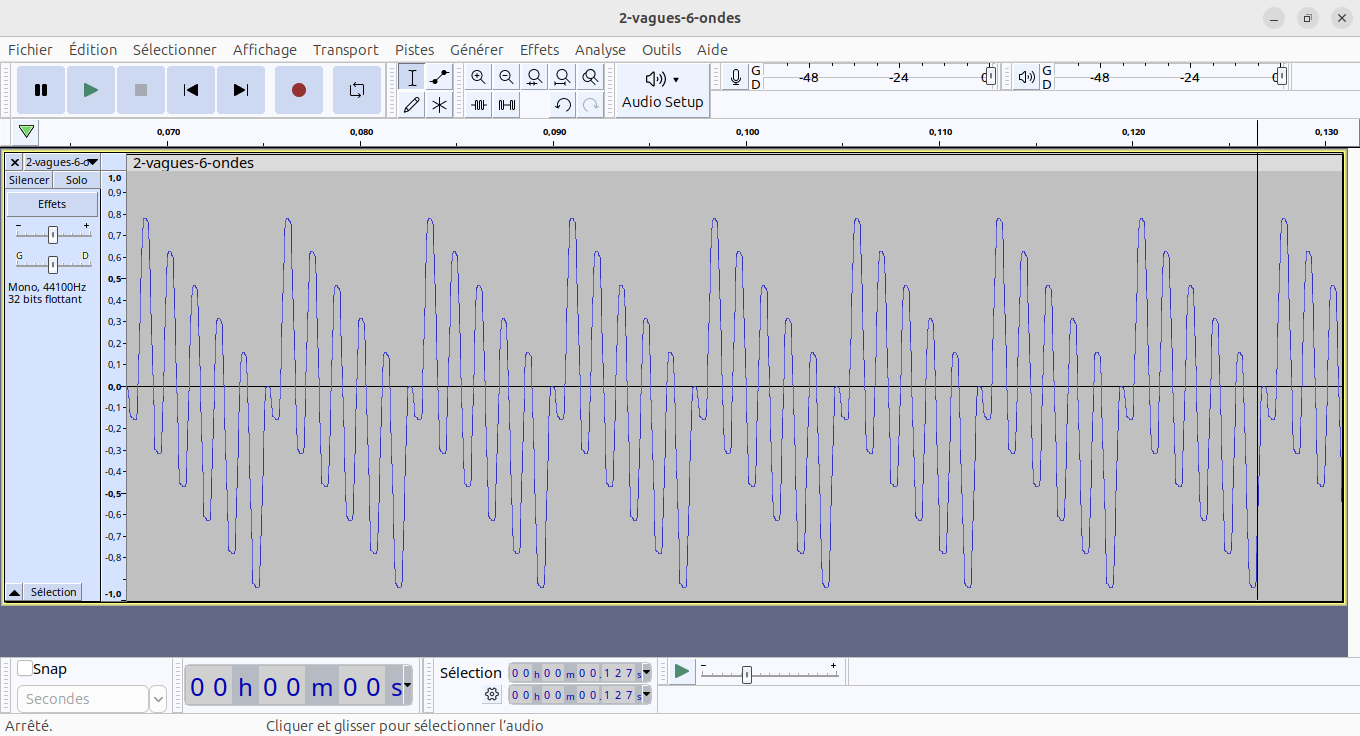
Task: Click the Record button
Action: click(x=298, y=90)
